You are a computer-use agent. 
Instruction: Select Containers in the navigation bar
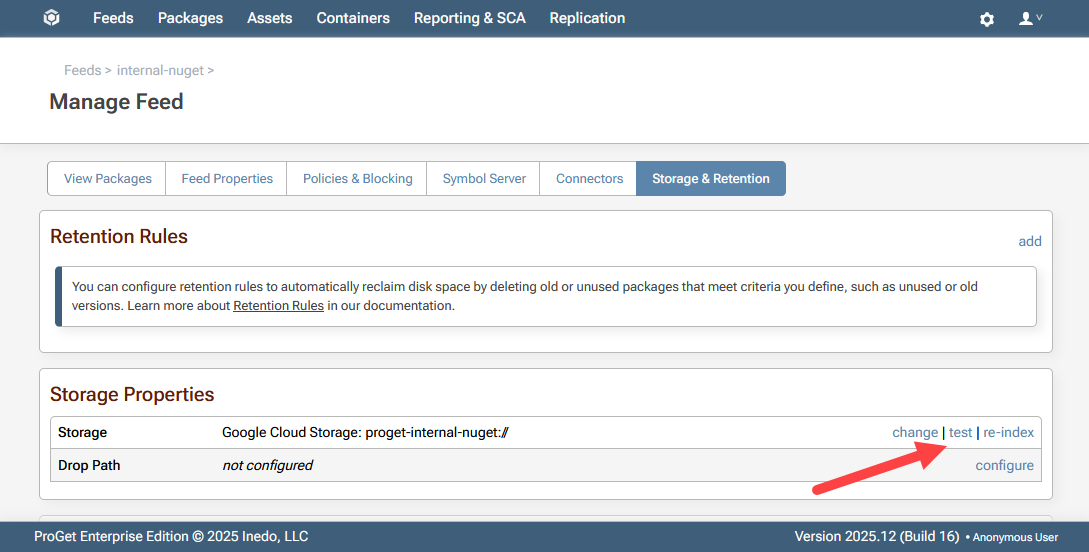tap(353, 18)
